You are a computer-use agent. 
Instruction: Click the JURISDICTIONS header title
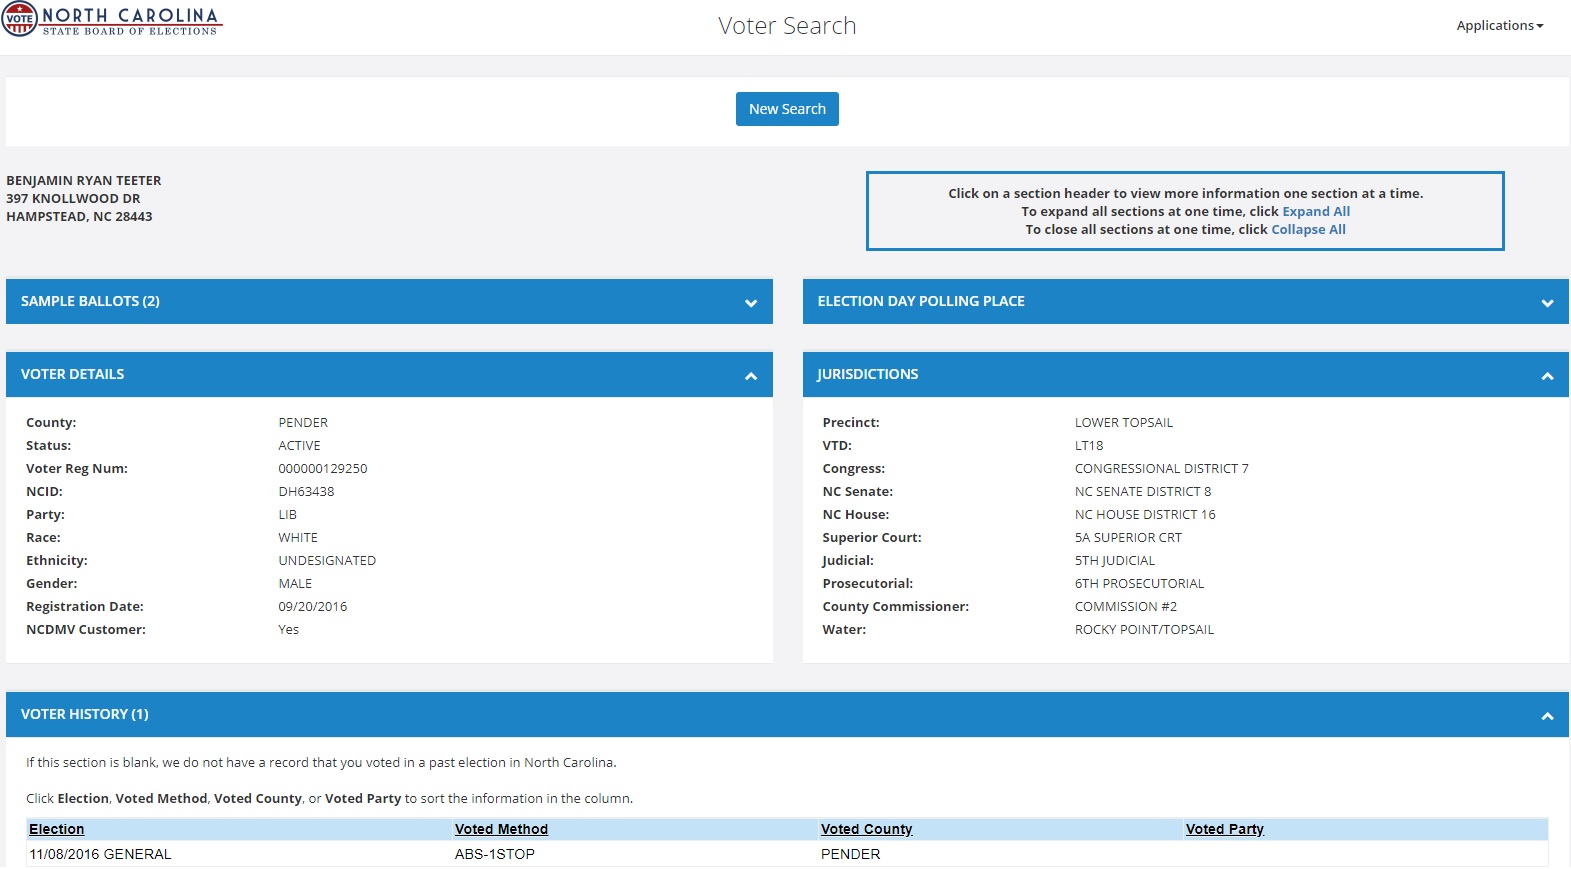tap(868, 374)
